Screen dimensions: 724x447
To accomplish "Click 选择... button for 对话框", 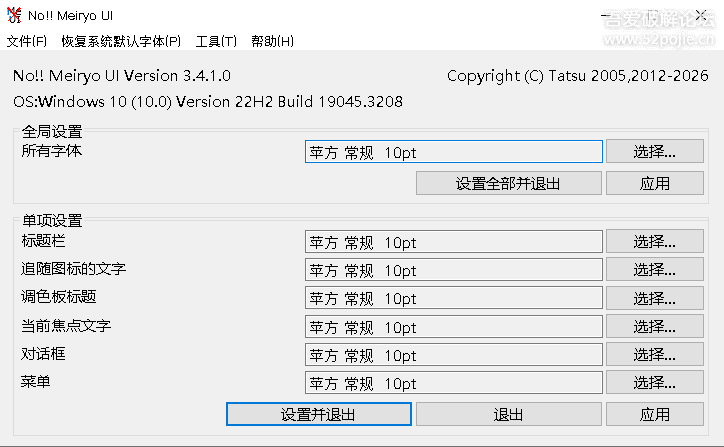I will point(655,355).
